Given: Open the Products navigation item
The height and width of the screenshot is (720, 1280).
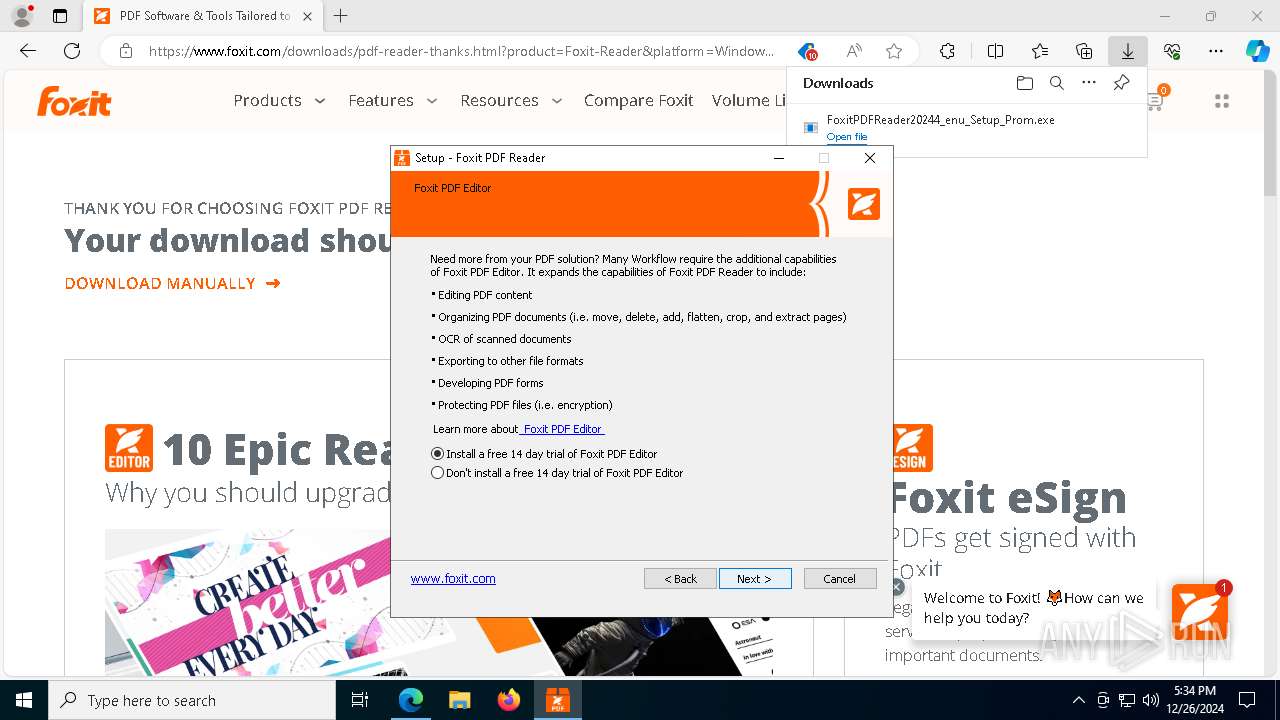Looking at the screenshot, I should 267,100.
